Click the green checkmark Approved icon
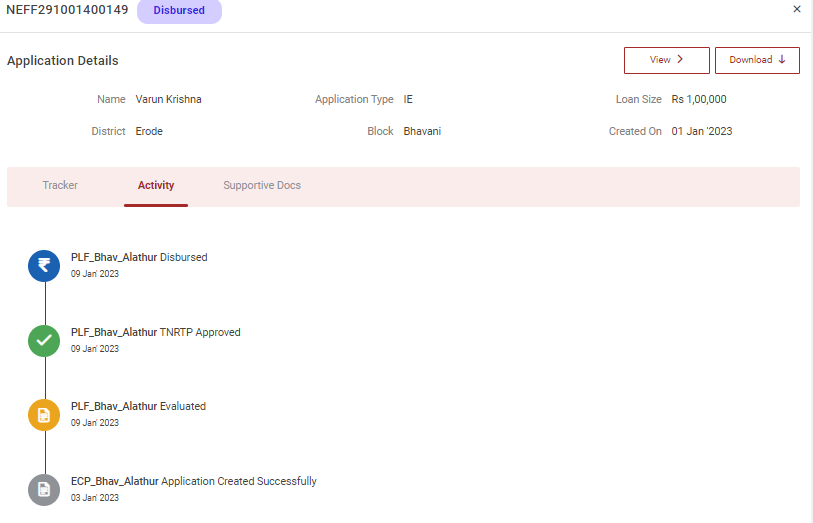 point(44,340)
